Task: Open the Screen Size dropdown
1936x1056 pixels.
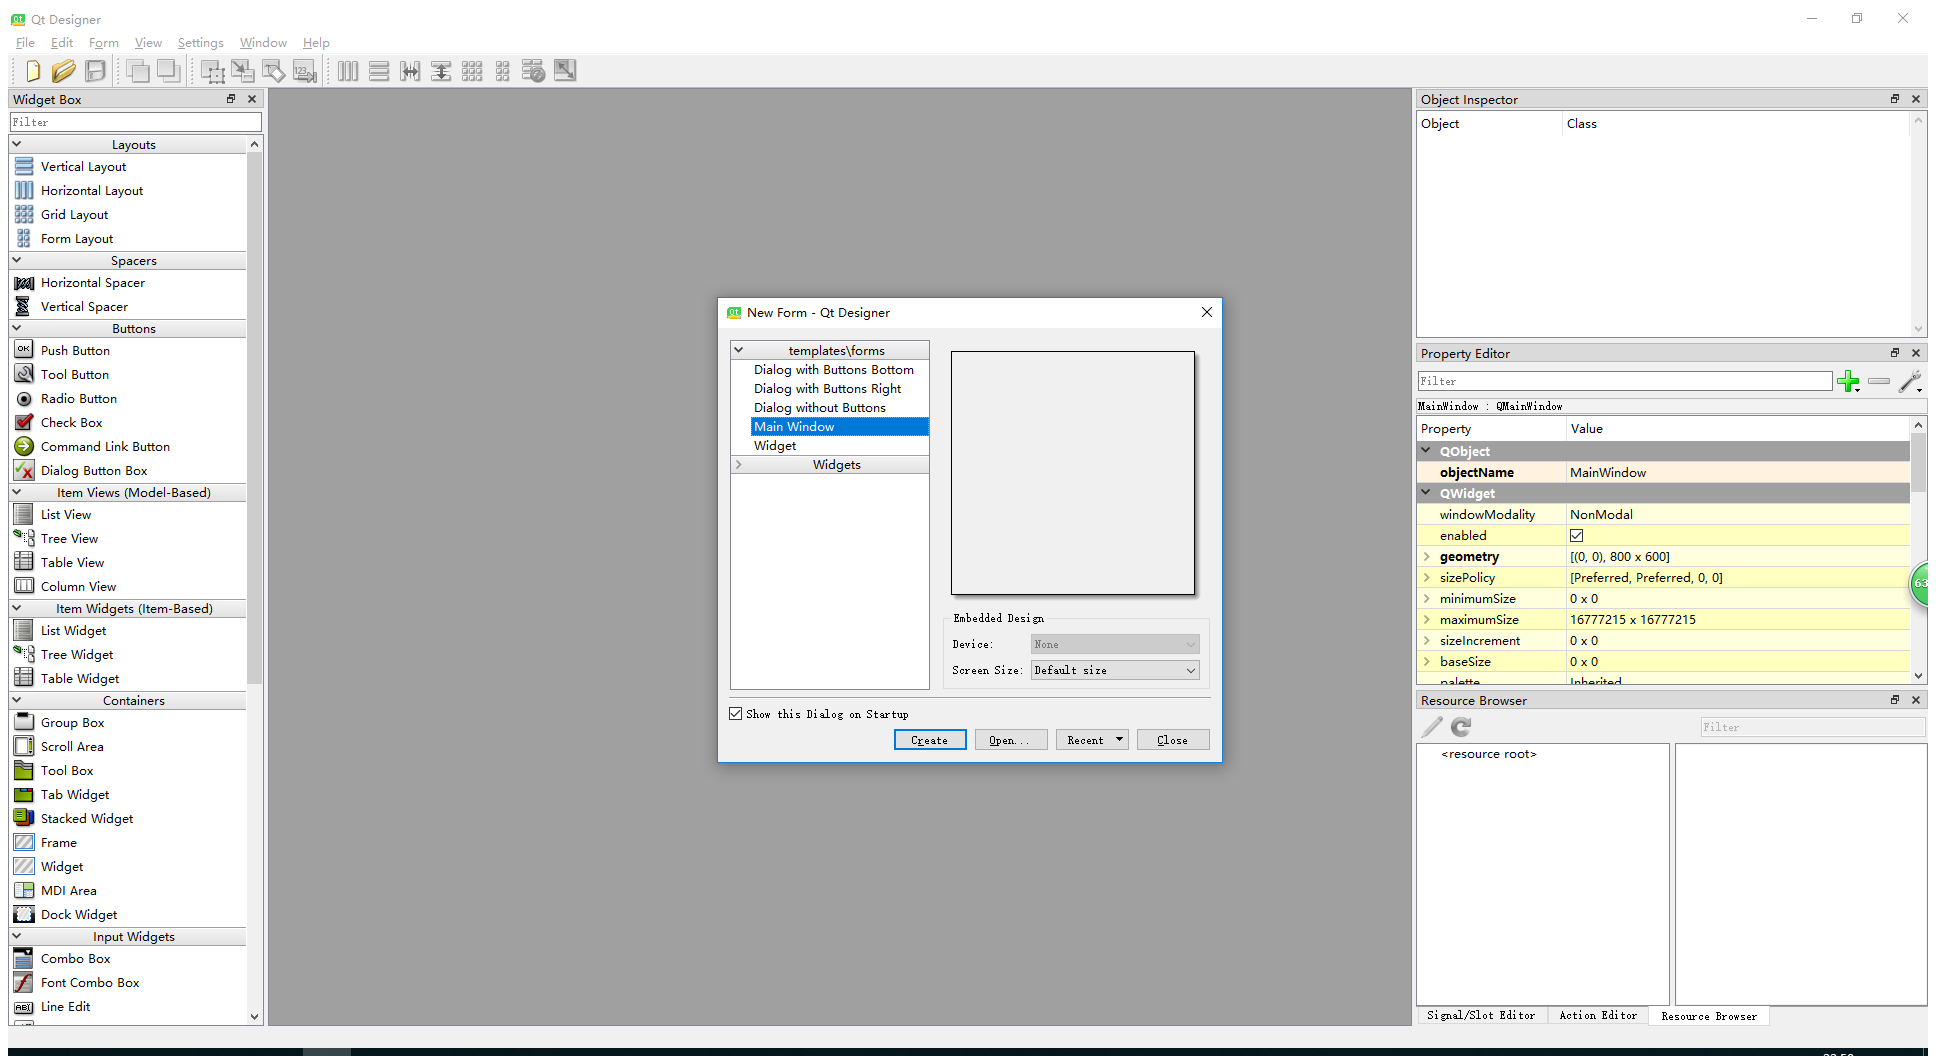Action: click(1189, 670)
